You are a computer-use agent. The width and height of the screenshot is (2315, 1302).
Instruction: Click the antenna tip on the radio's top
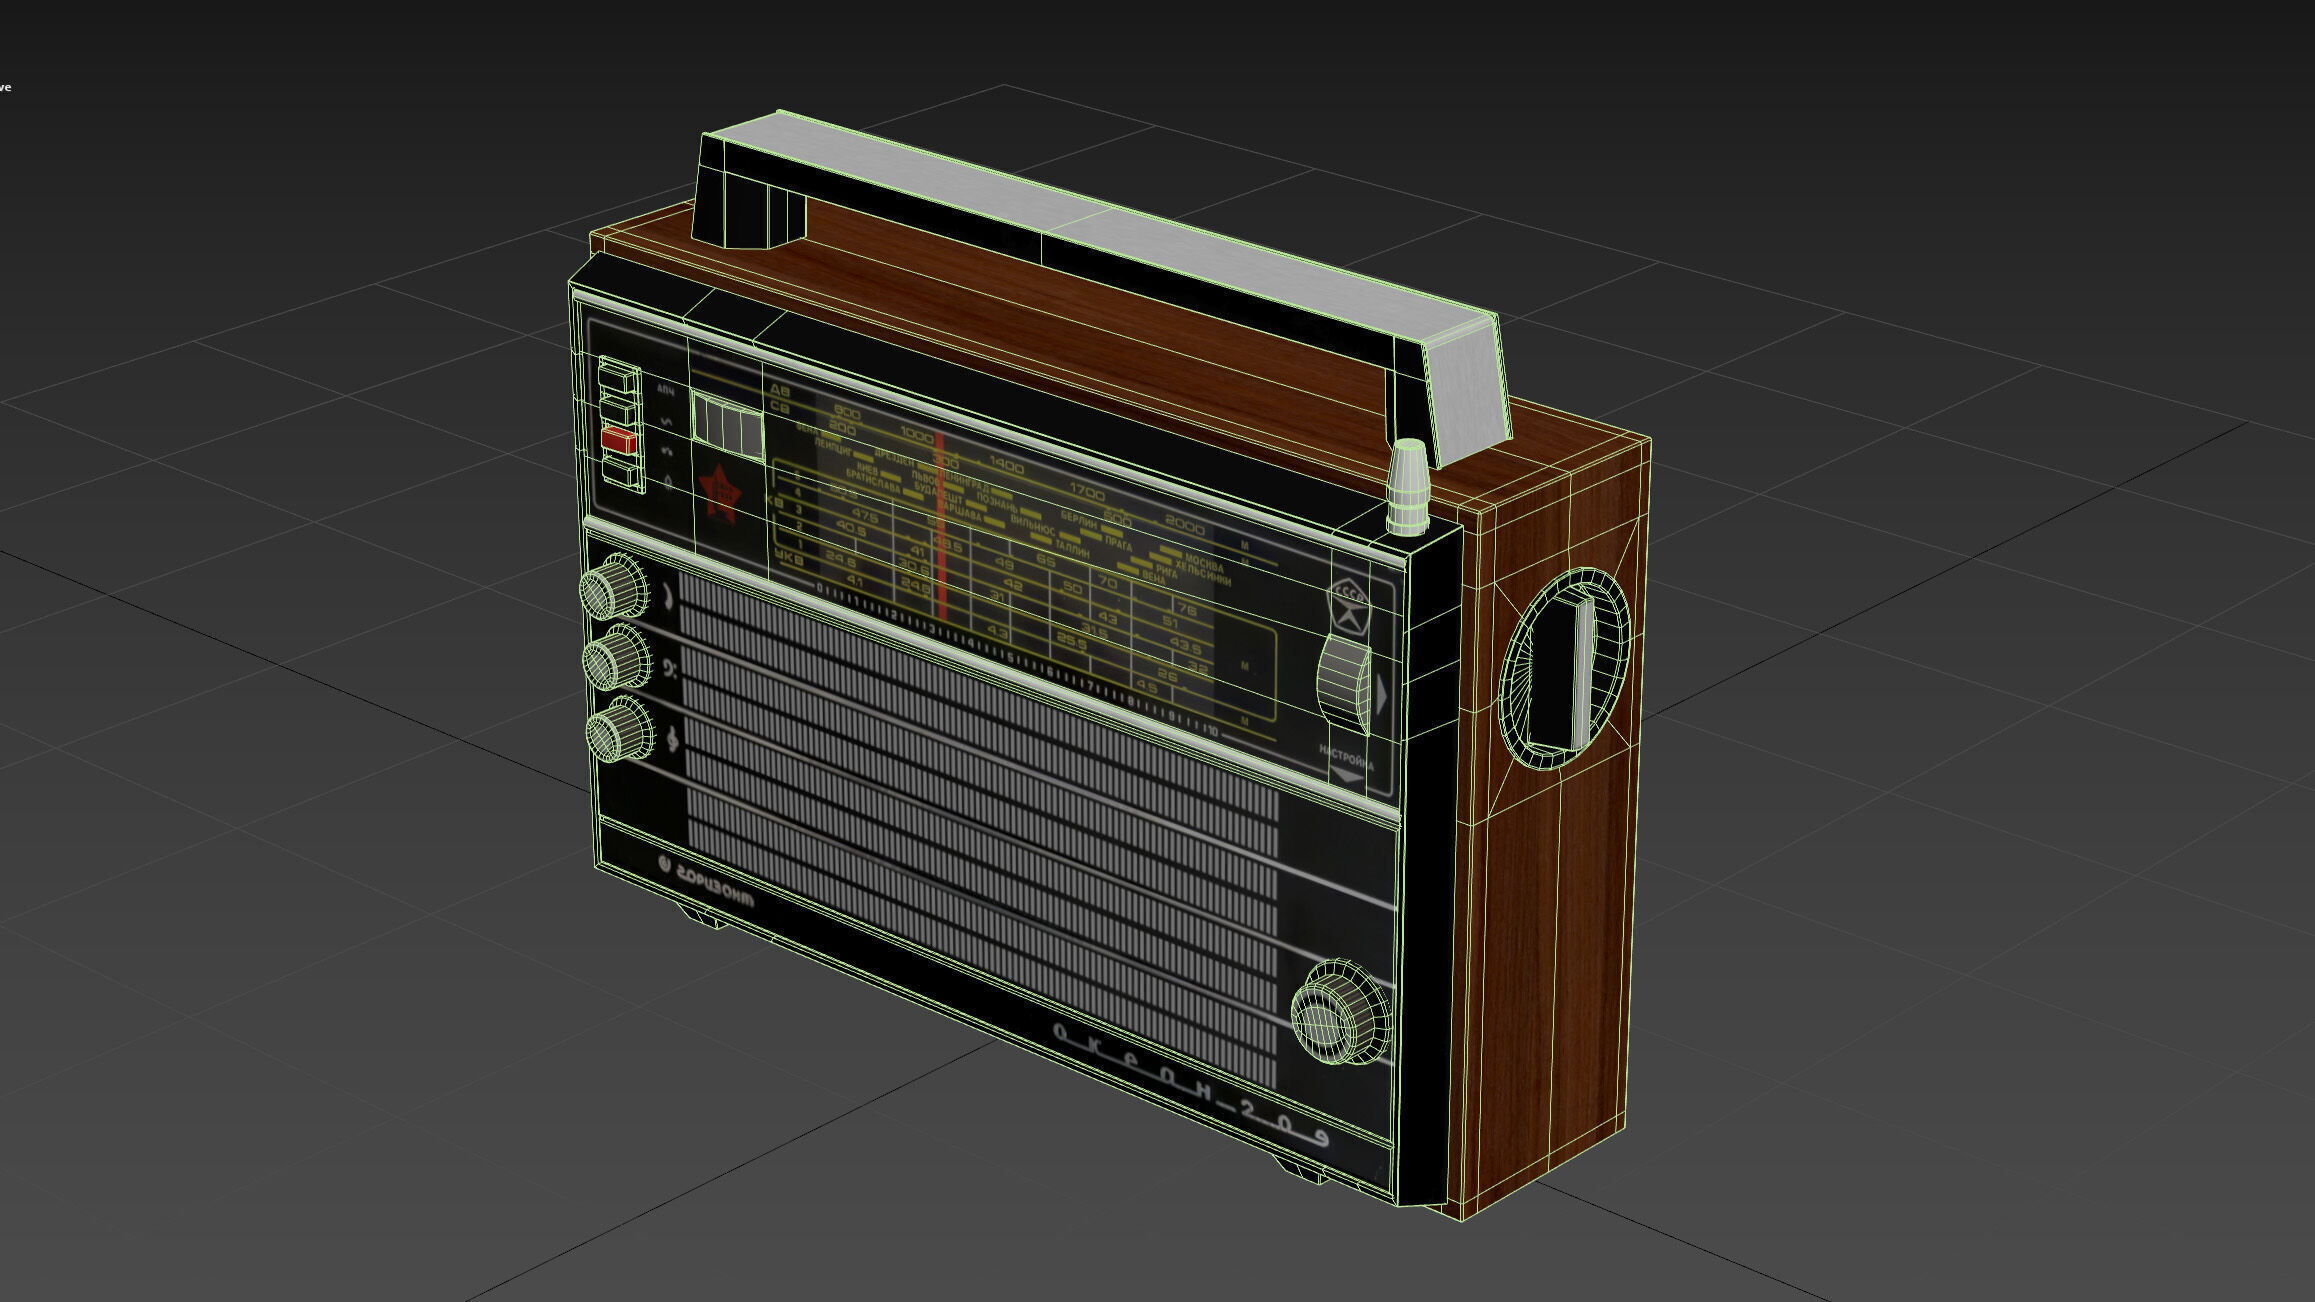click(x=1409, y=486)
